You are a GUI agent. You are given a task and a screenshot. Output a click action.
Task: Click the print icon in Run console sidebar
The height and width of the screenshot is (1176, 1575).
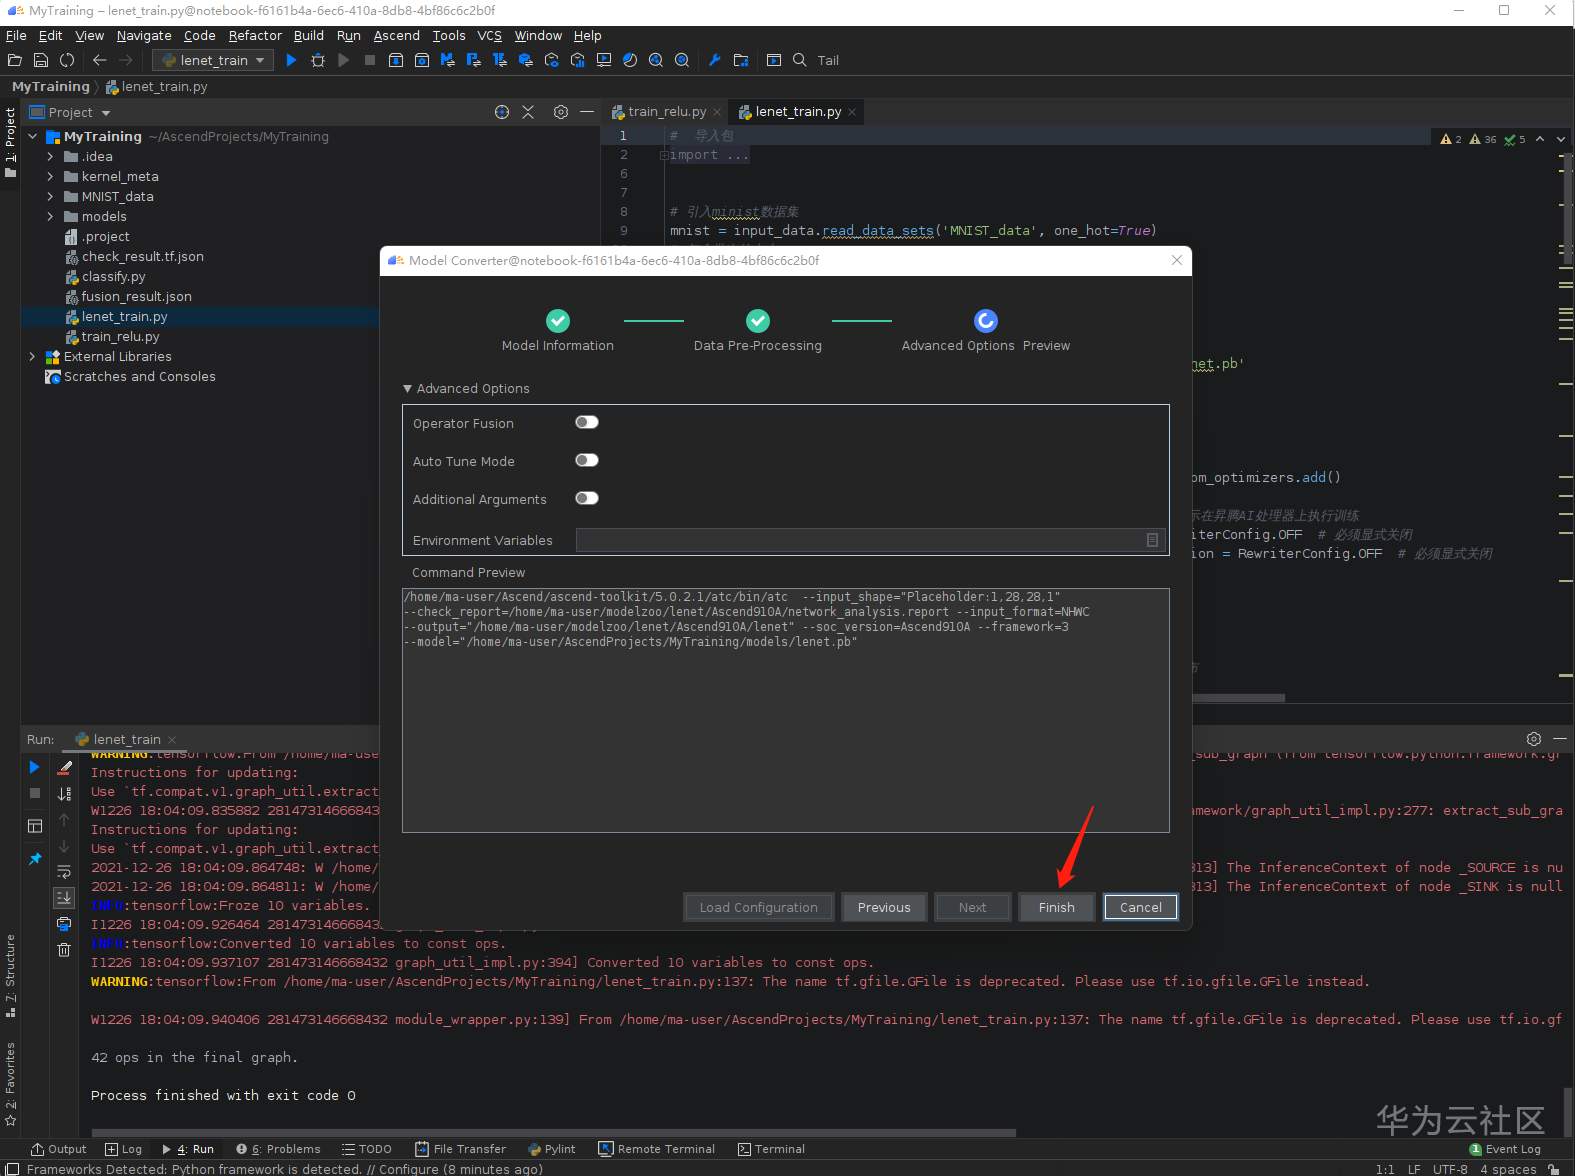(x=64, y=923)
